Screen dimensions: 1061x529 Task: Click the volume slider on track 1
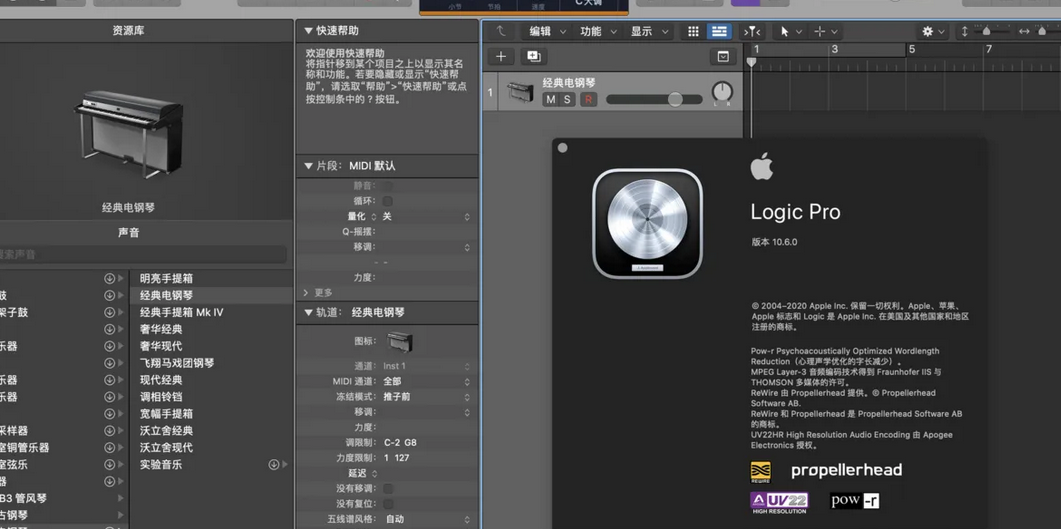point(654,99)
